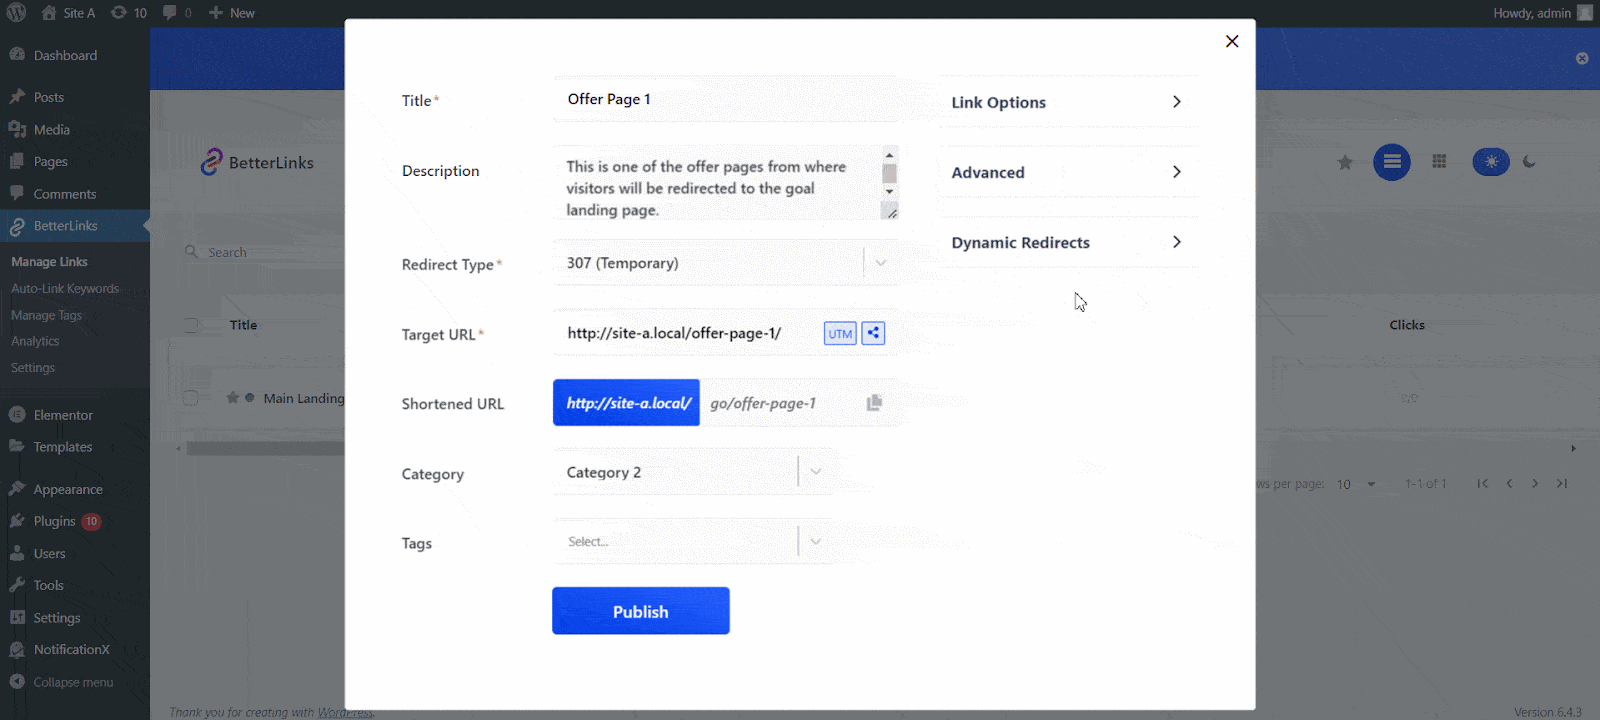Screen dimensions: 1600x720
Task: Click the favorites star icon in toolbar
Action: coord(1345,162)
